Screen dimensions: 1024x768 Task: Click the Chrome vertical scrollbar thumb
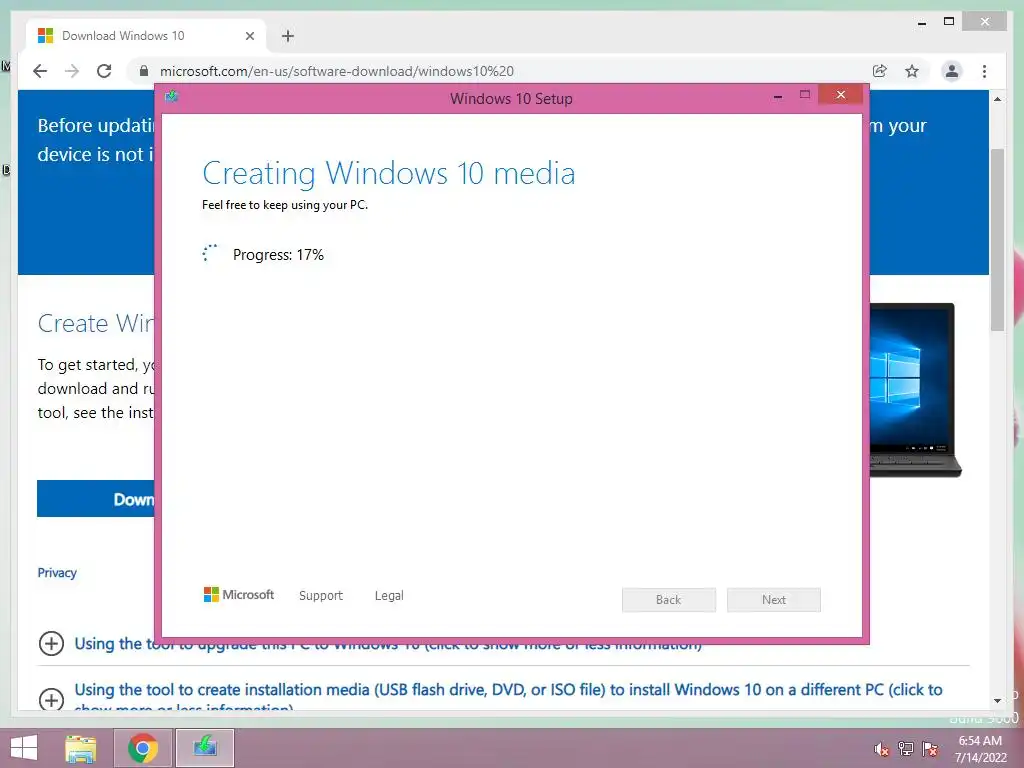click(997, 240)
